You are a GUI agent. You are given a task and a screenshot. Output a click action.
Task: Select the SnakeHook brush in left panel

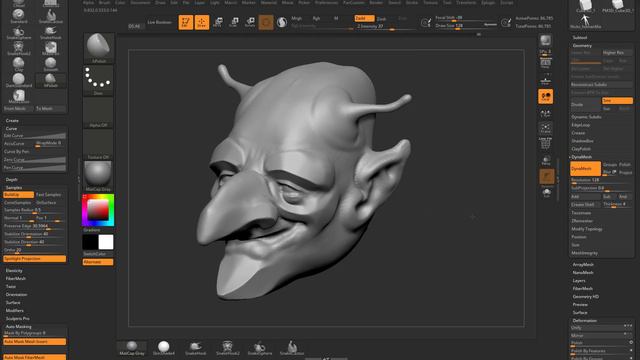[51, 32]
